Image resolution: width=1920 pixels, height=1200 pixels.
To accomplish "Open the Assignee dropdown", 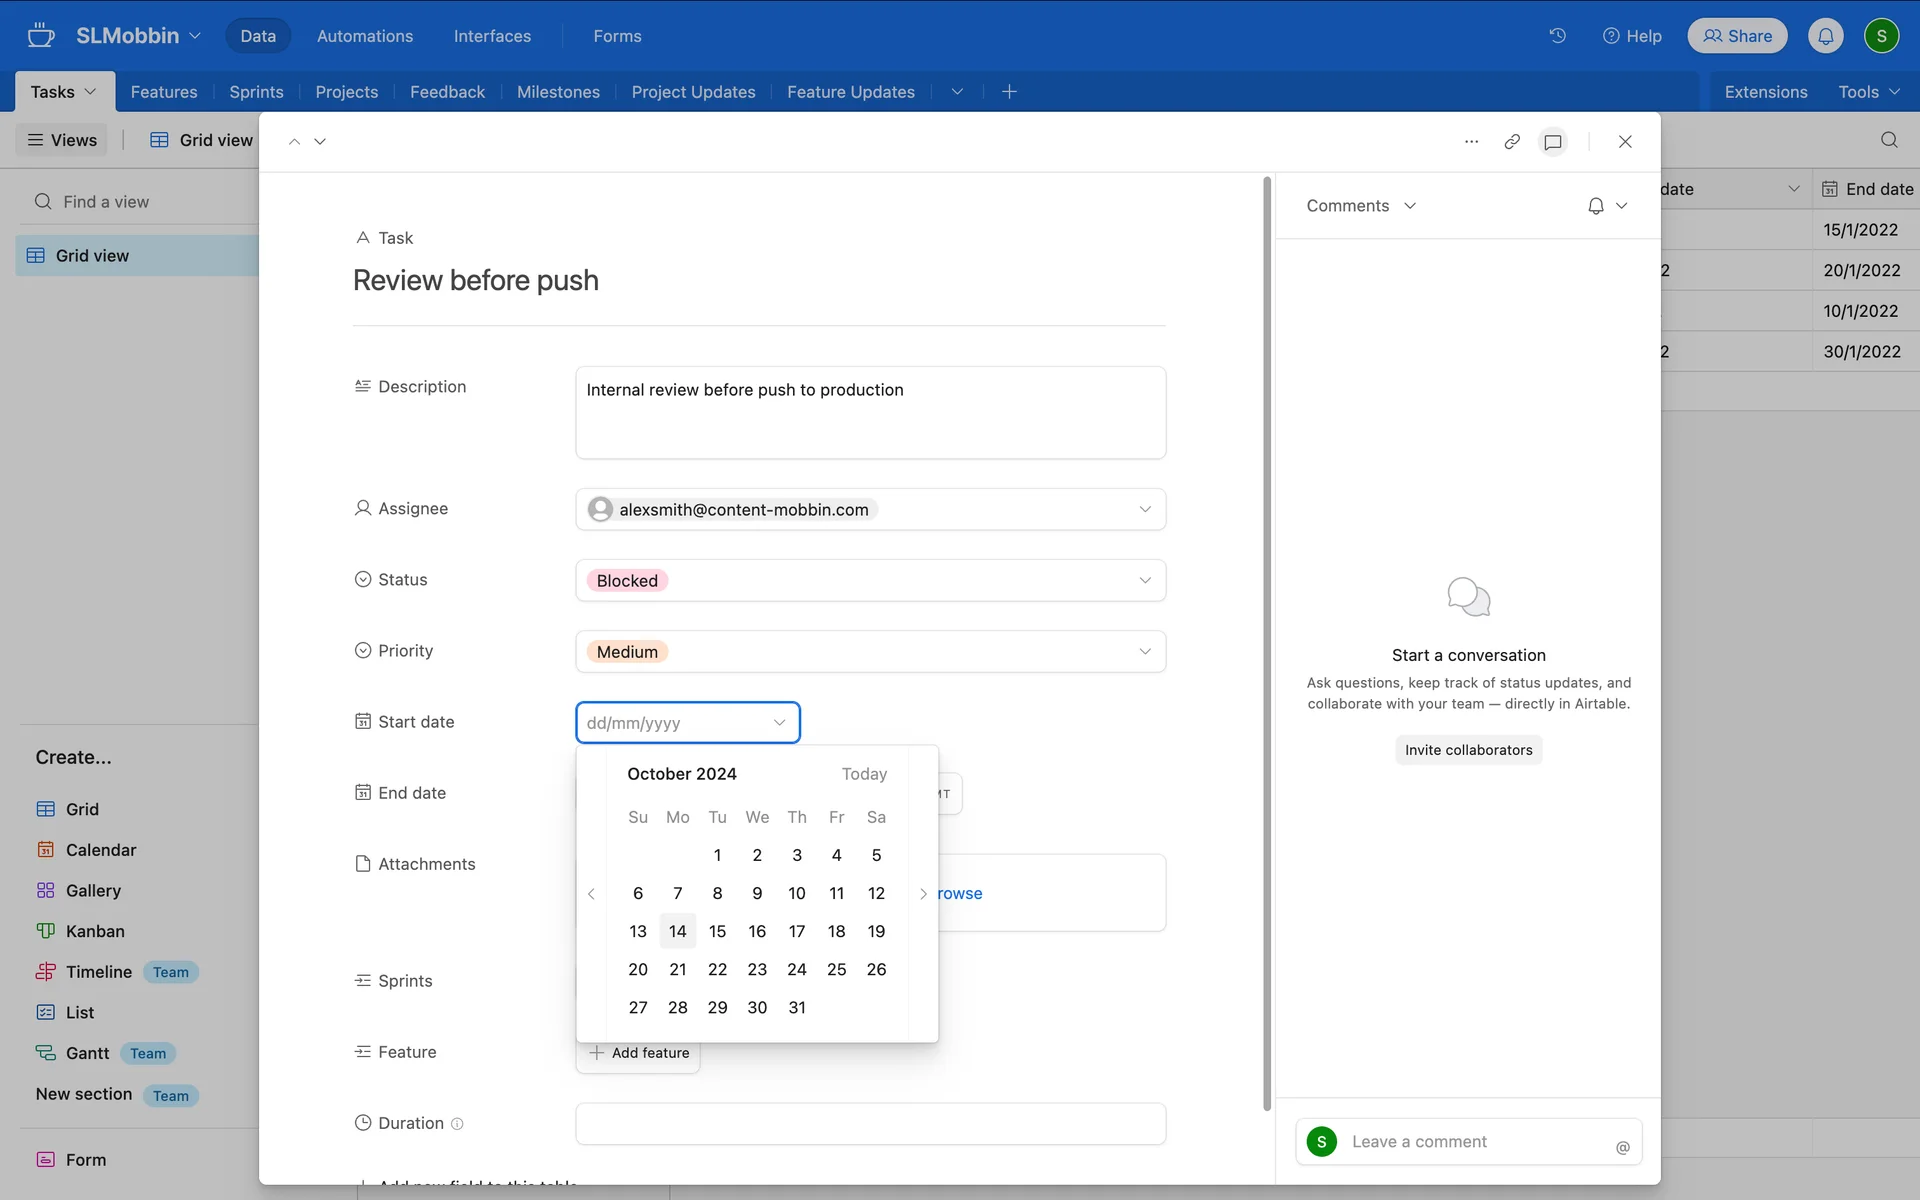I will tap(1144, 510).
